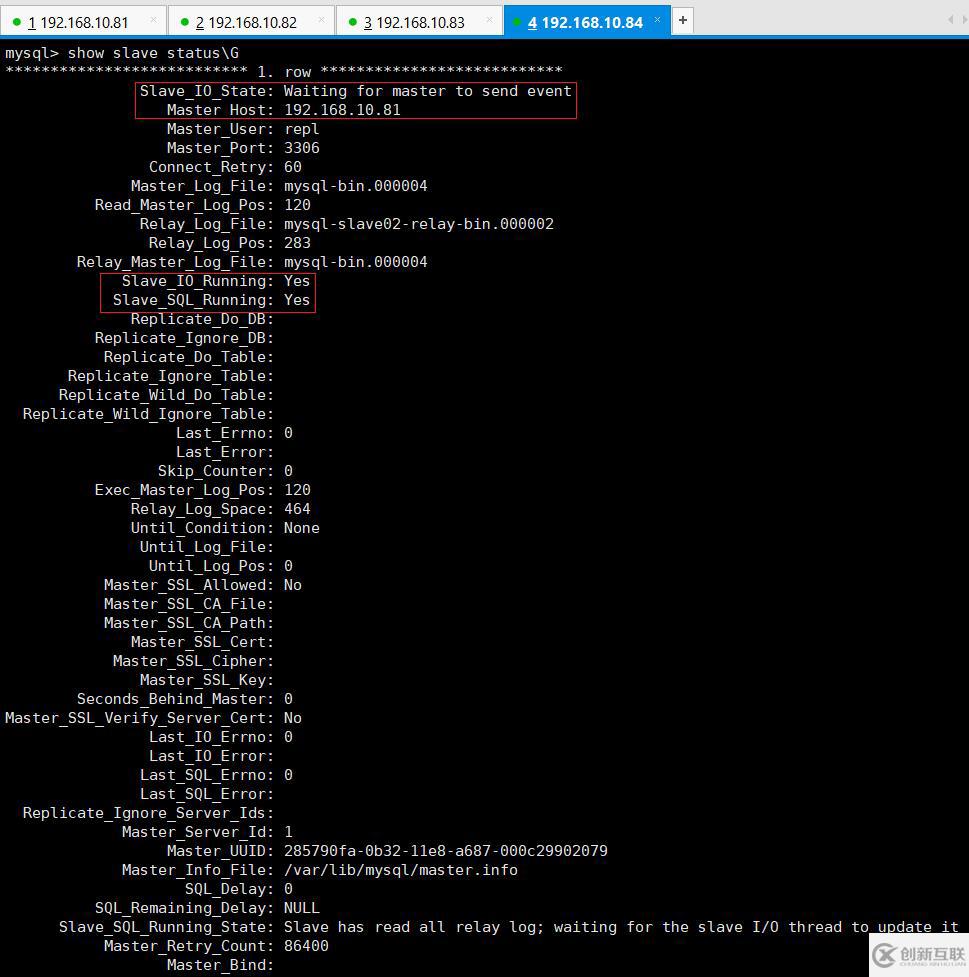Screen dimensions: 969x977
Task: Select active tab 4 192.168.10.84
Action: (585, 22)
